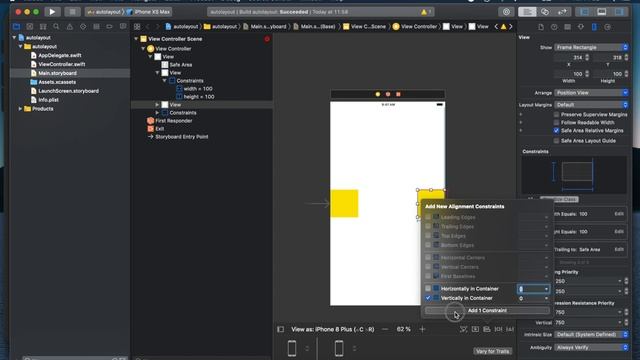640x360 pixels.
Task: Open the Attributes inspector
Action: click(581, 27)
